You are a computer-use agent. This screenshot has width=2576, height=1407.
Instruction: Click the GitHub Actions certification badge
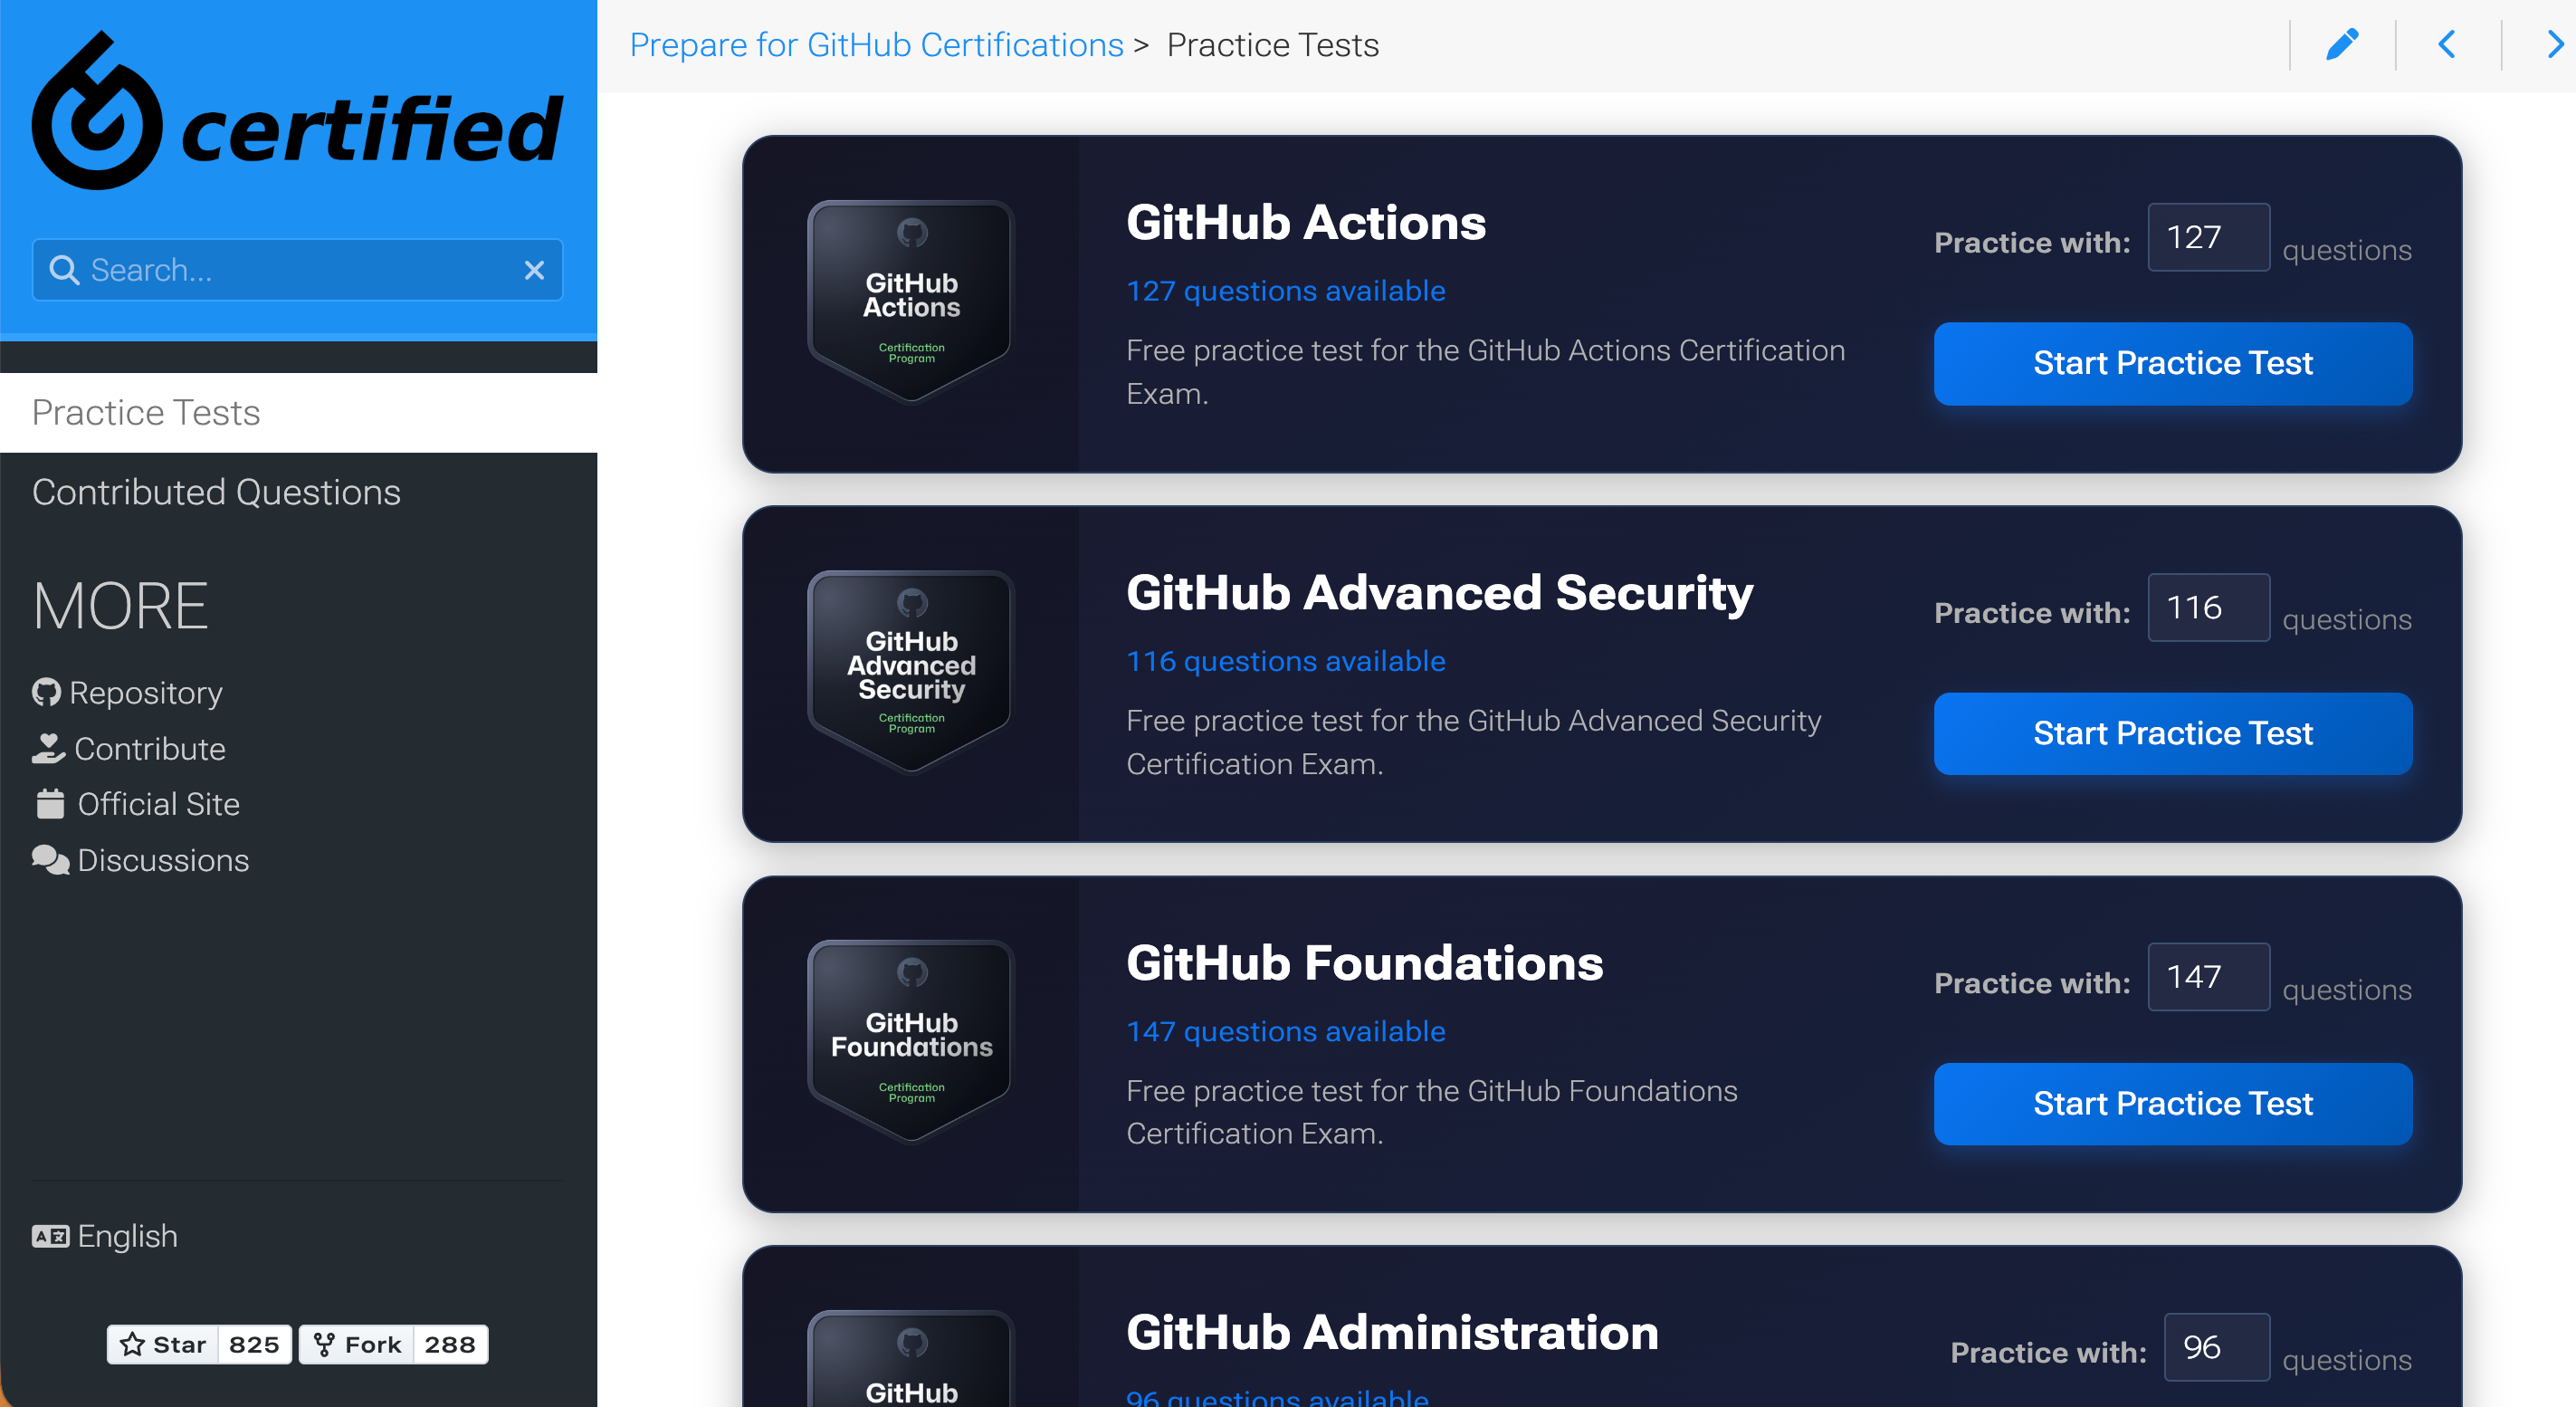tap(909, 299)
